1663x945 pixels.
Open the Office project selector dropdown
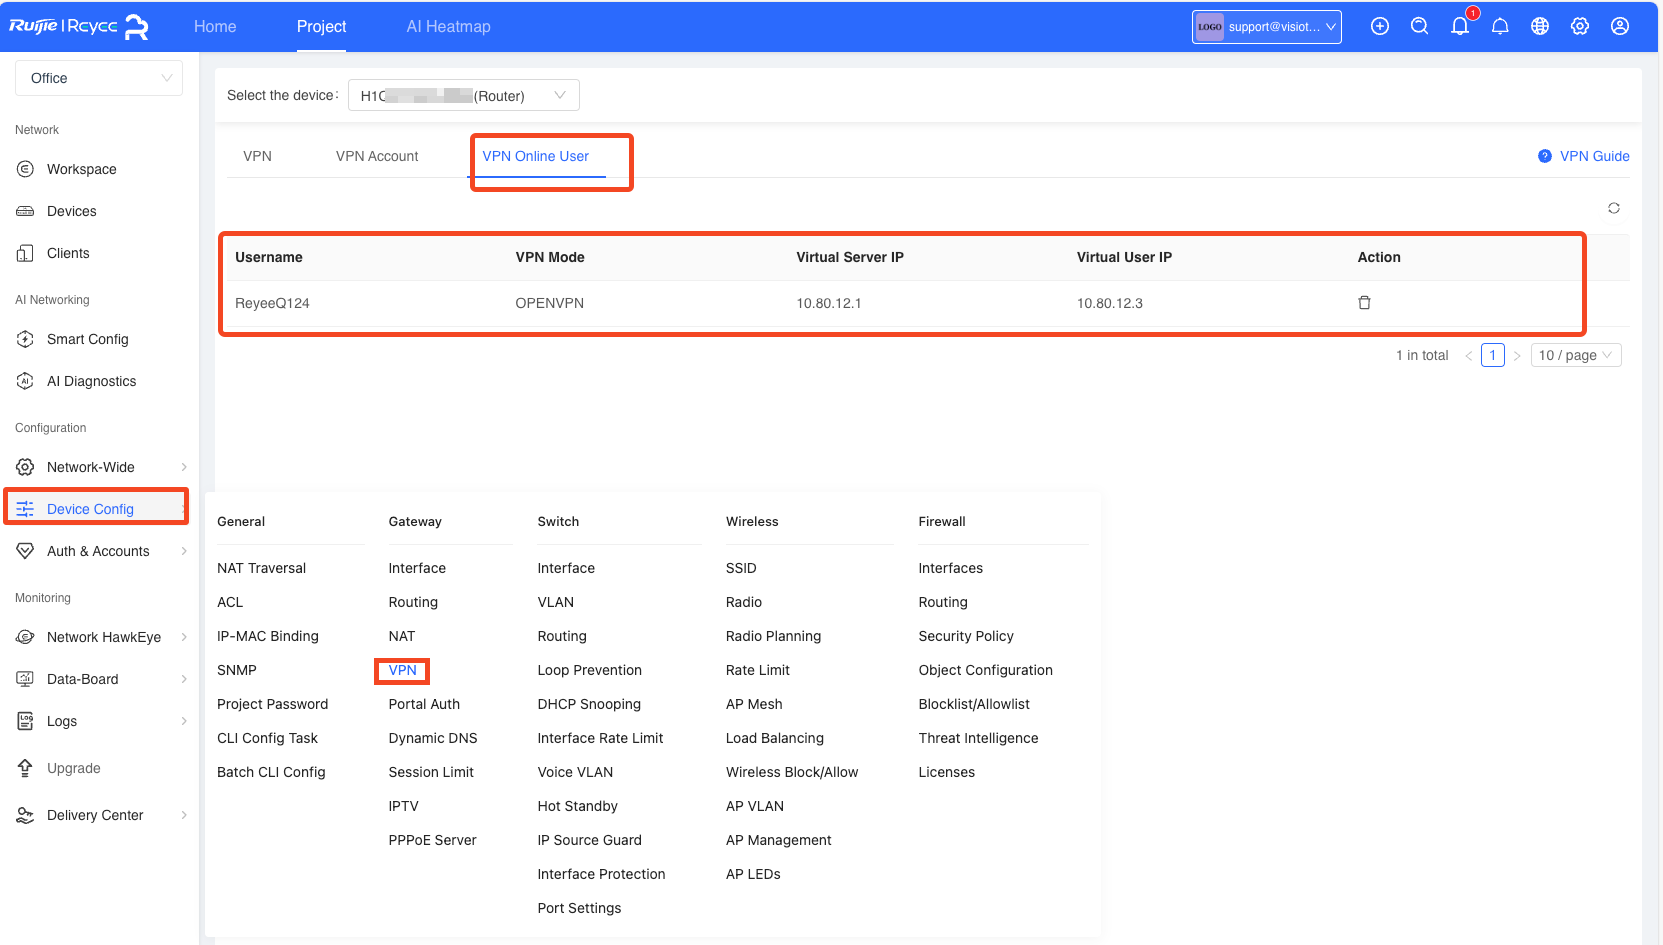tap(98, 78)
